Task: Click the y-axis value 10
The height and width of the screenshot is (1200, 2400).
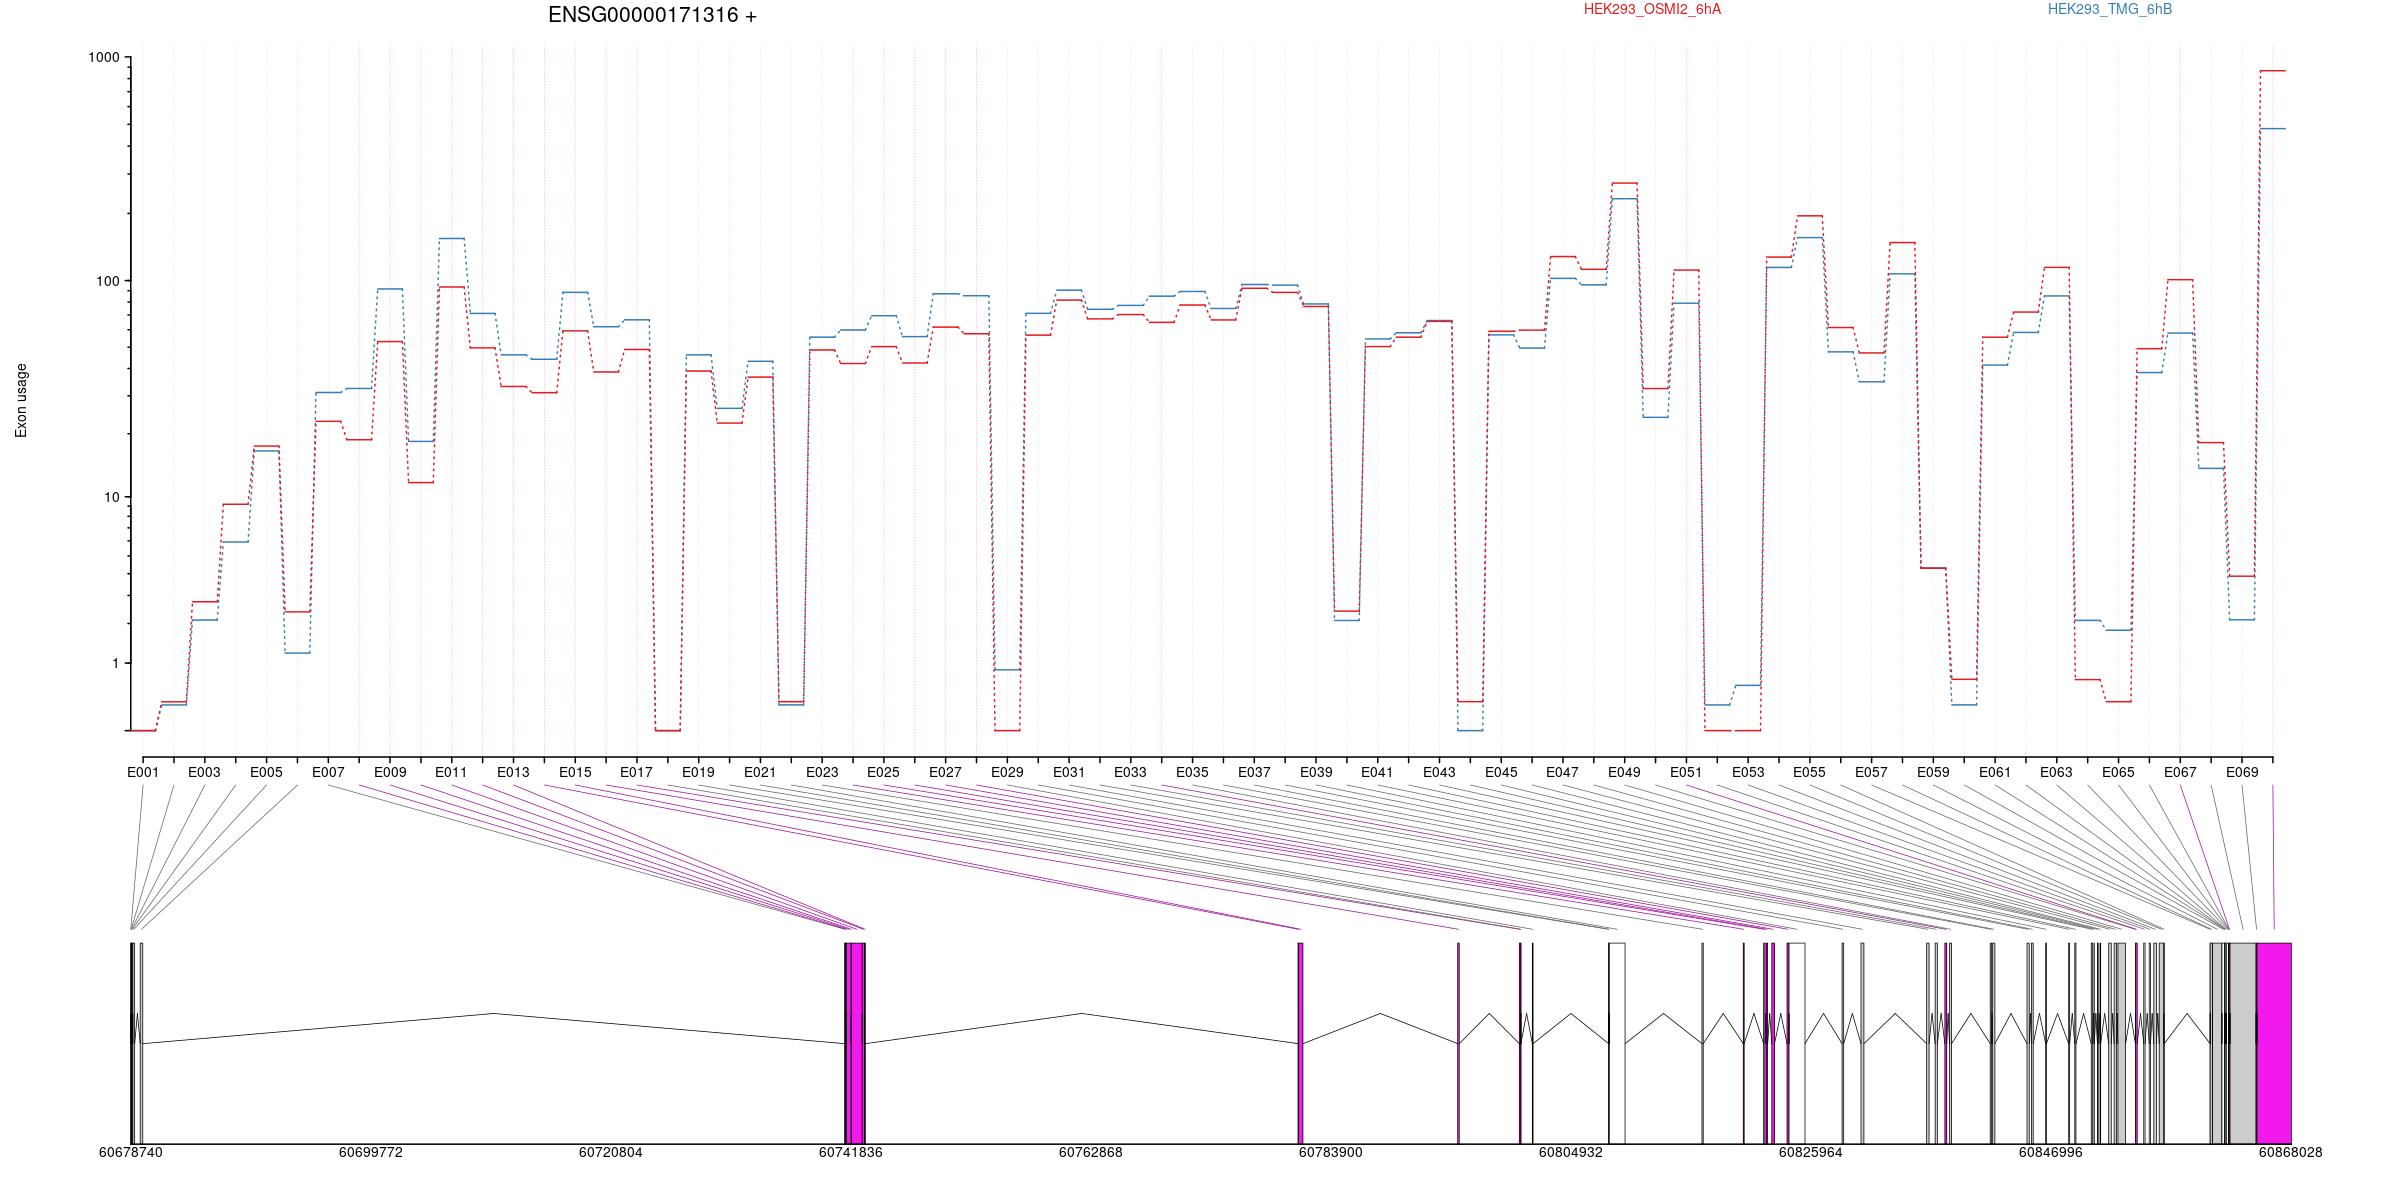Action: point(112,497)
